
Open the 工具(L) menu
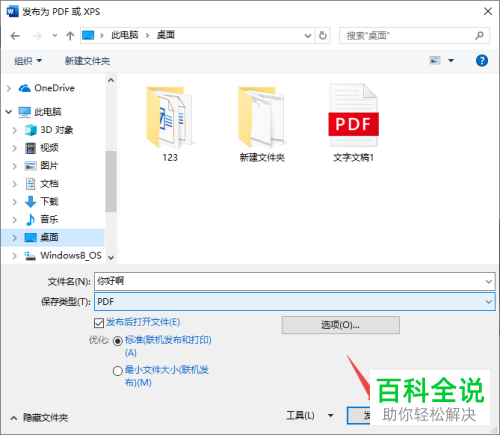click(300, 415)
